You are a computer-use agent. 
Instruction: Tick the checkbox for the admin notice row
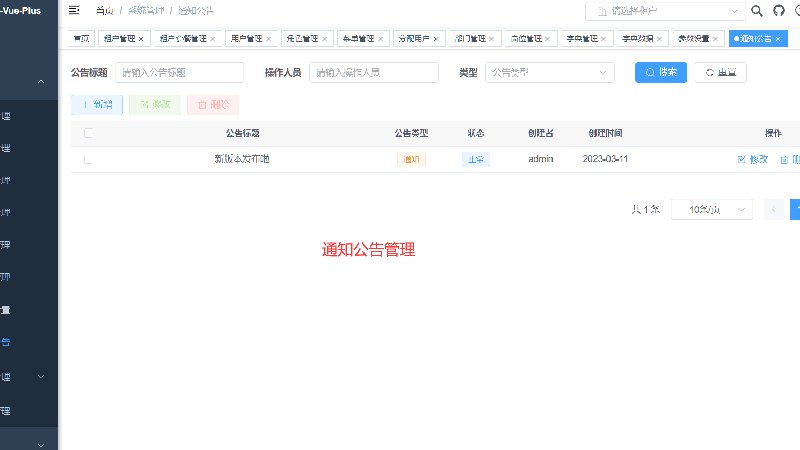88,159
